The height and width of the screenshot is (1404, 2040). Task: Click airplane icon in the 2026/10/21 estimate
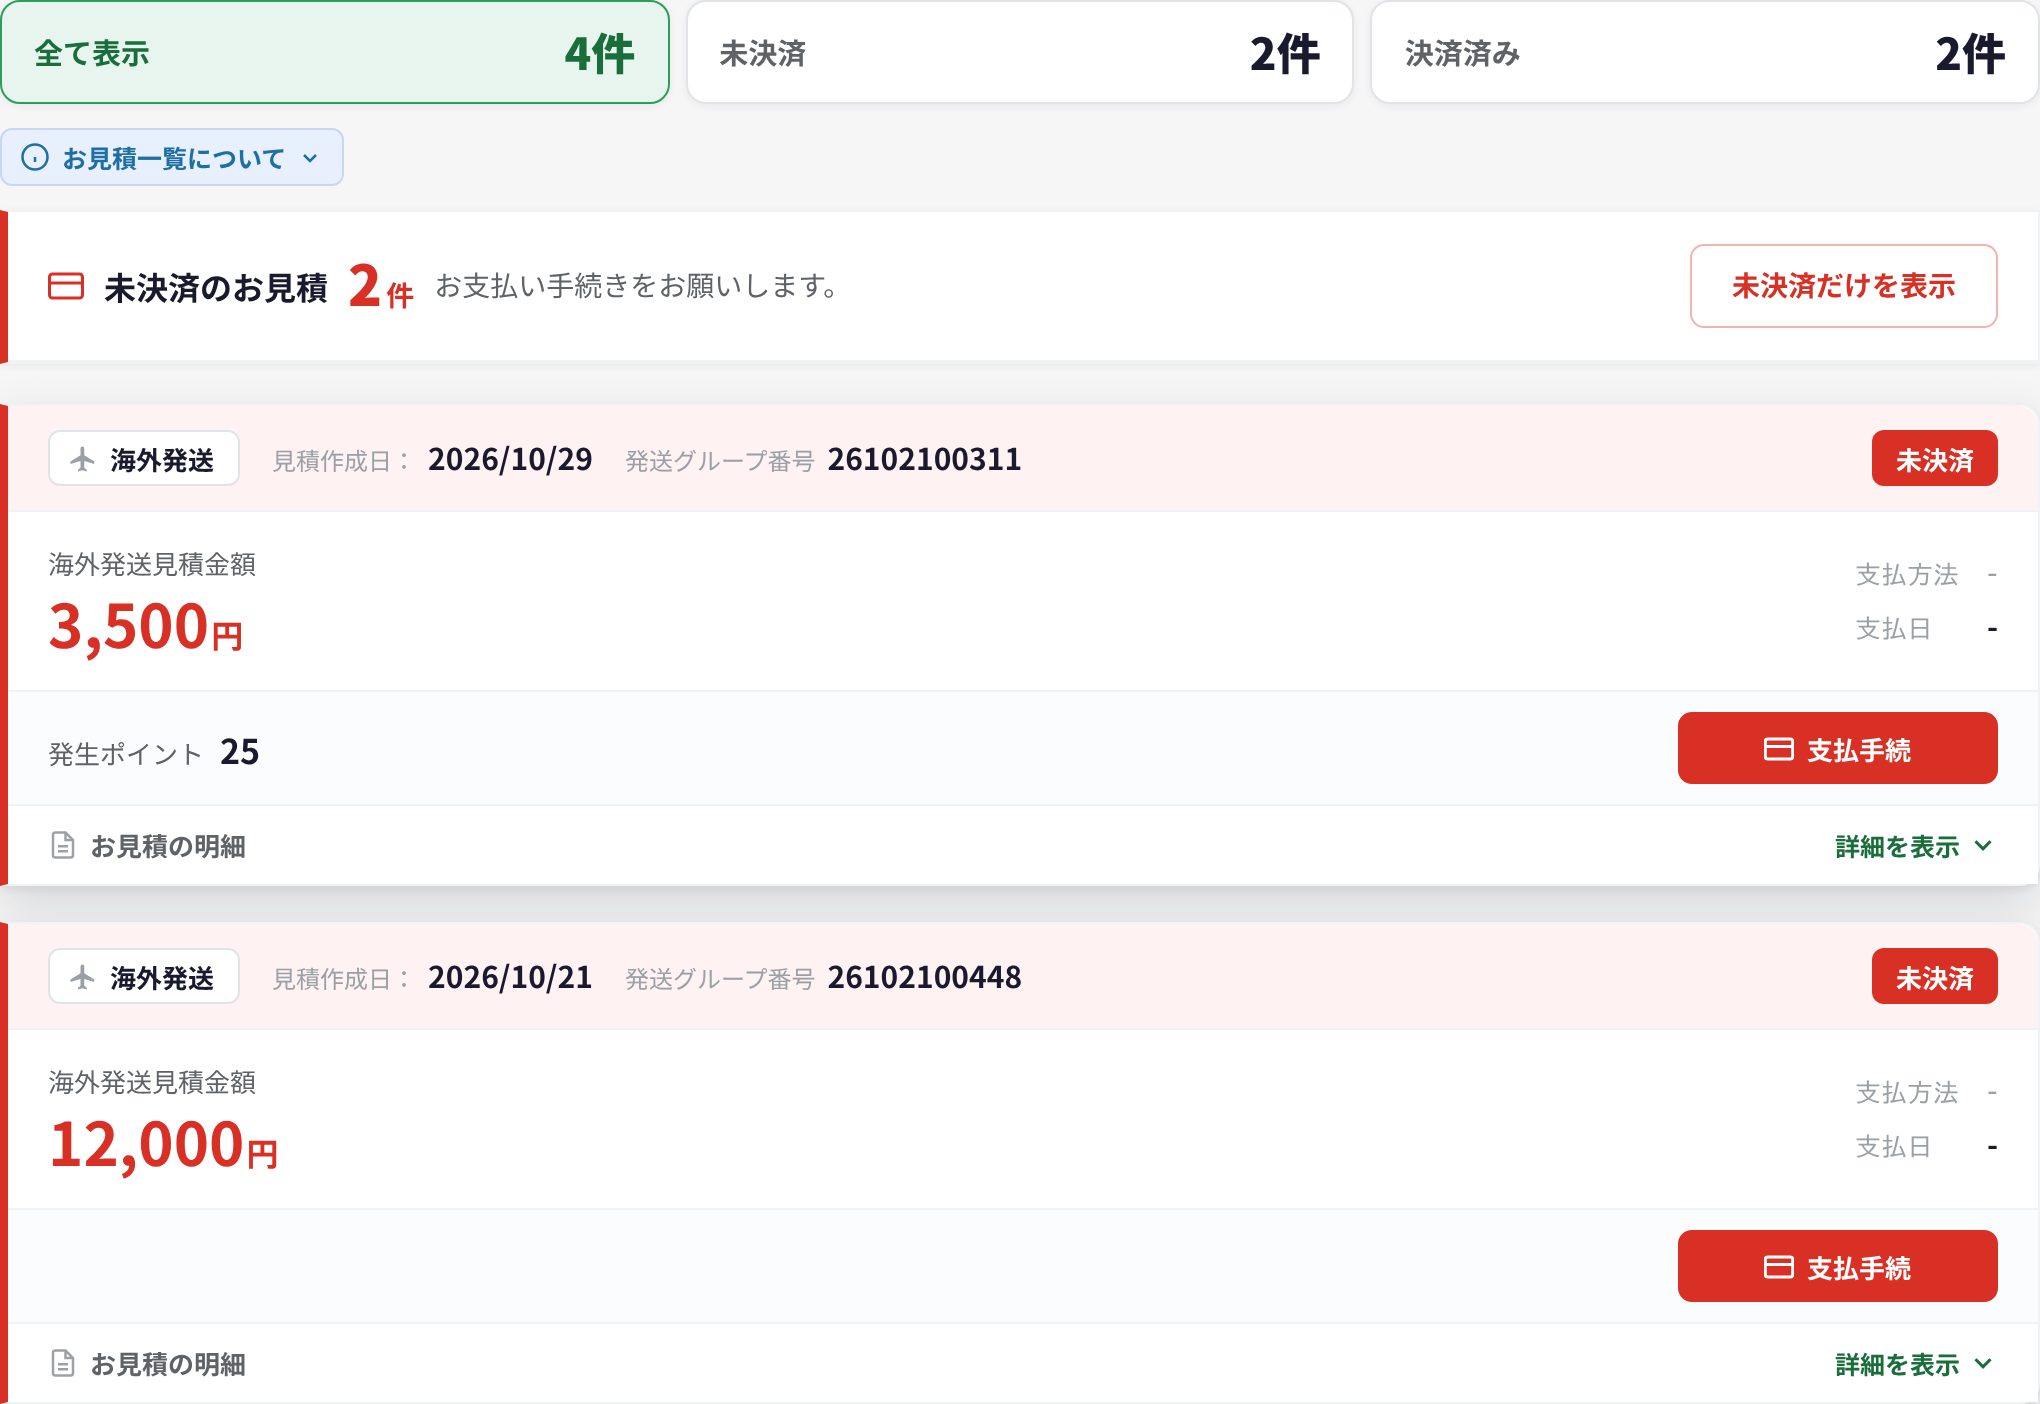[83, 977]
